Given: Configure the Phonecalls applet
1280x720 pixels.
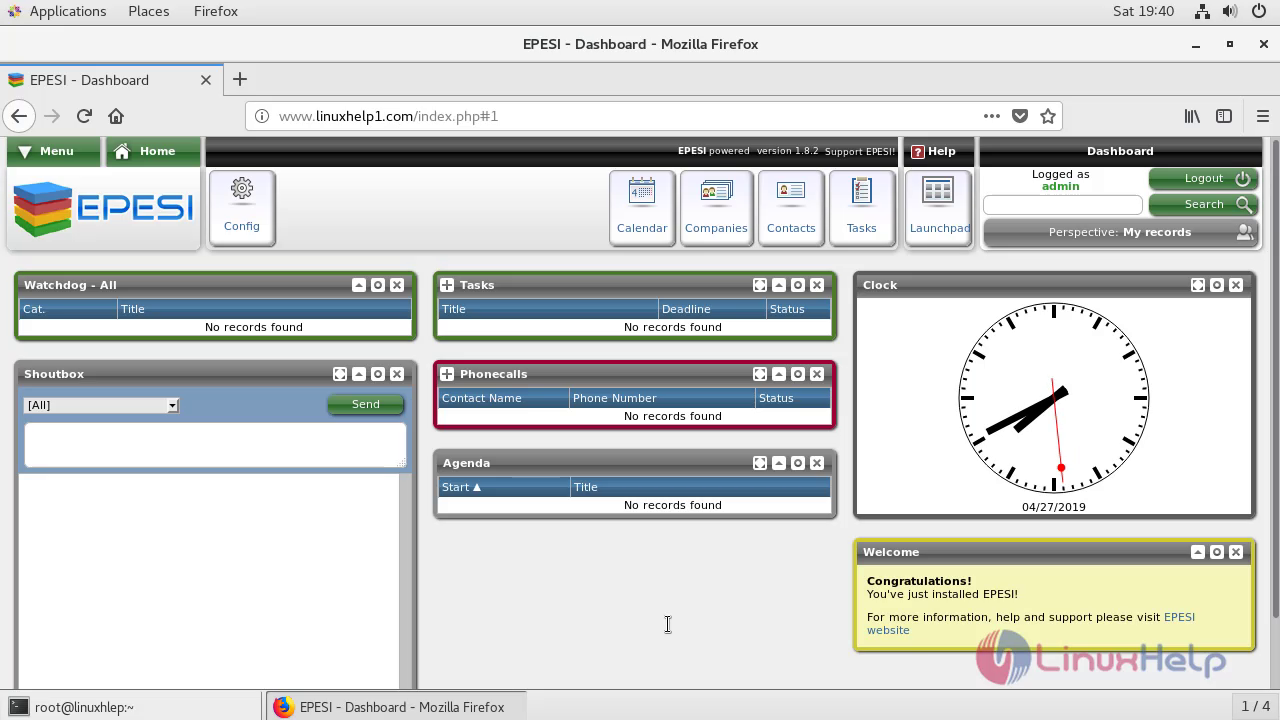Looking at the screenshot, I should [x=798, y=374].
